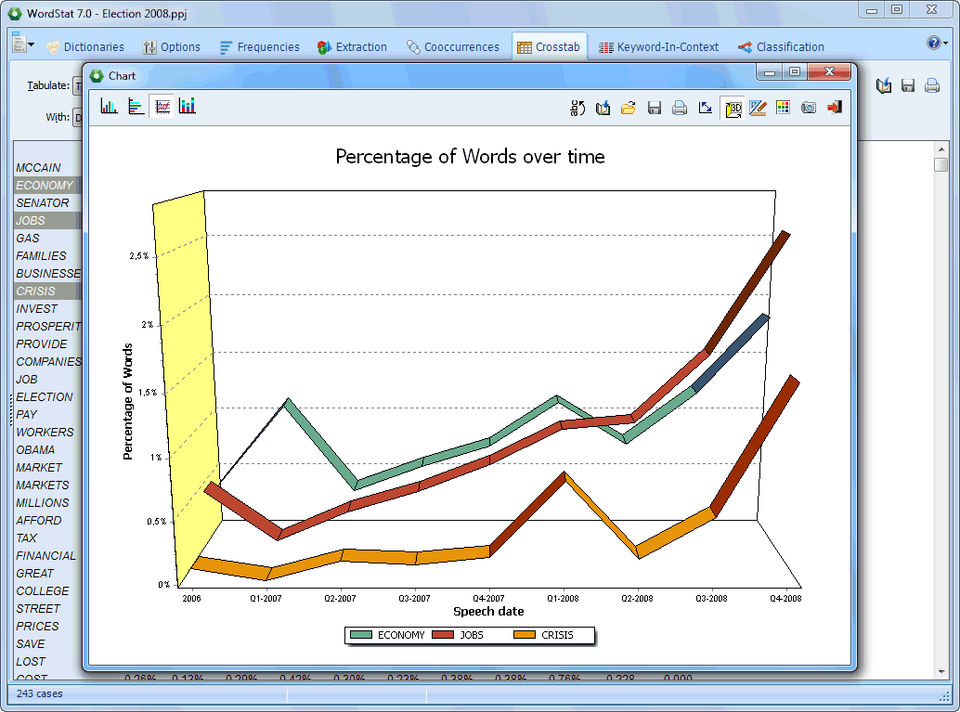The width and height of the screenshot is (960, 712).
Task: Select SENATOR in the keyword list
Action: pyautogui.click(x=48, y=203)
